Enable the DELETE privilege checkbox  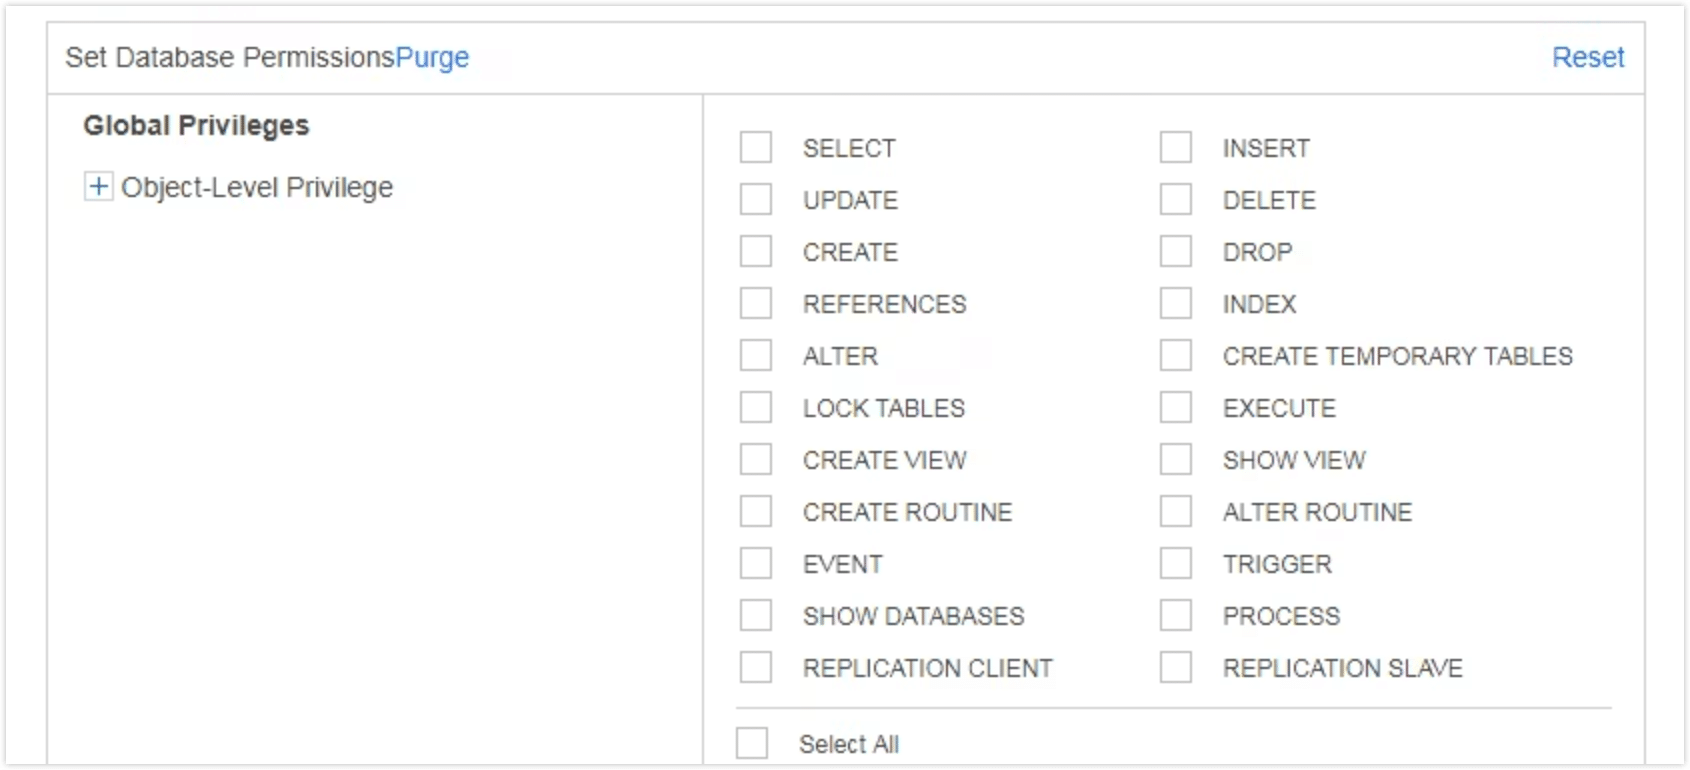(x=1176, y=200)
